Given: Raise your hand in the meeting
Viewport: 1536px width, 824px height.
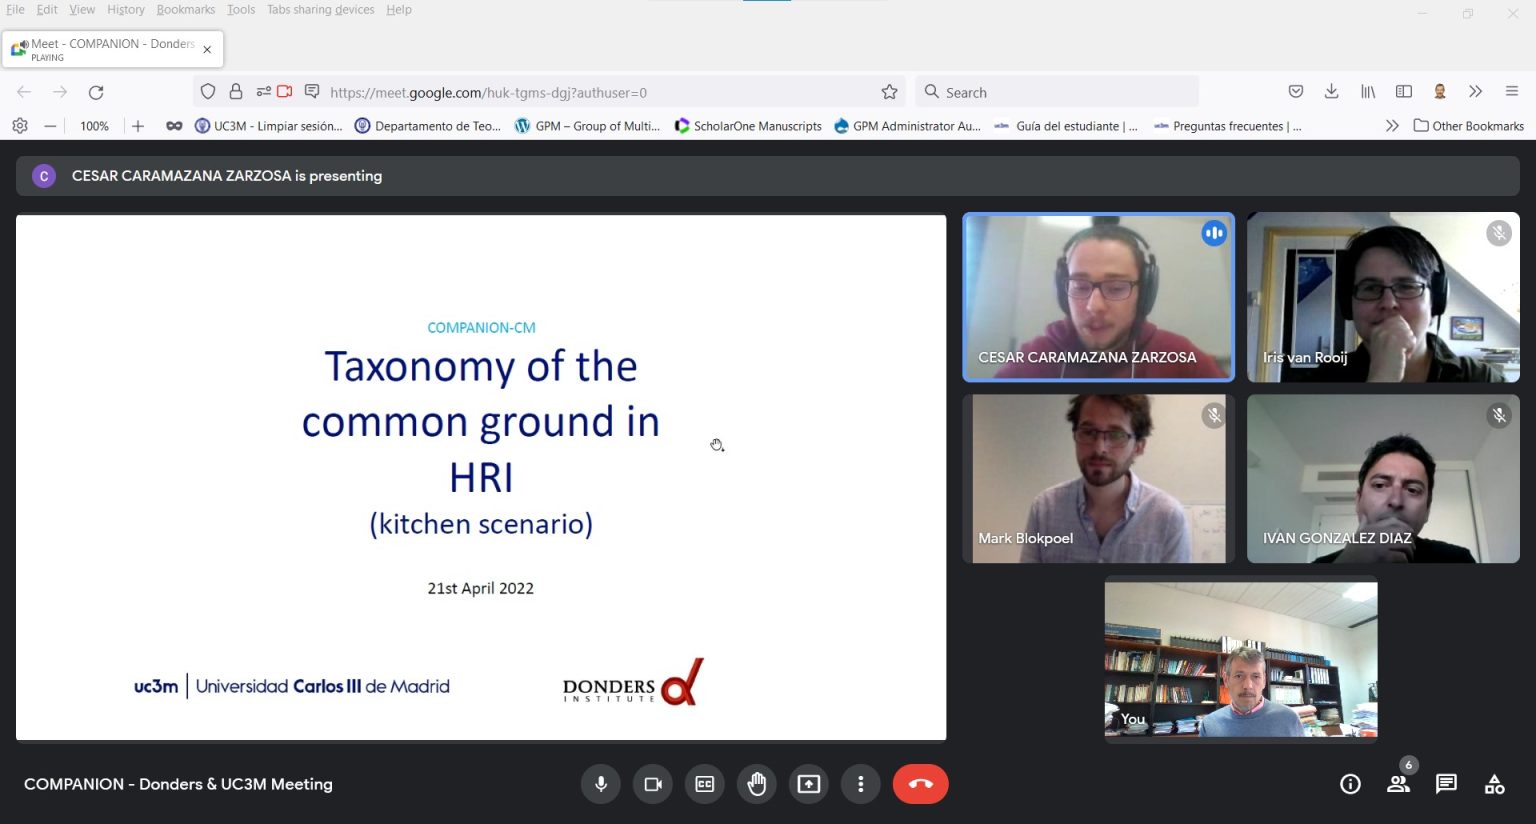Looking at the screenshot, I should pos(757,784).
